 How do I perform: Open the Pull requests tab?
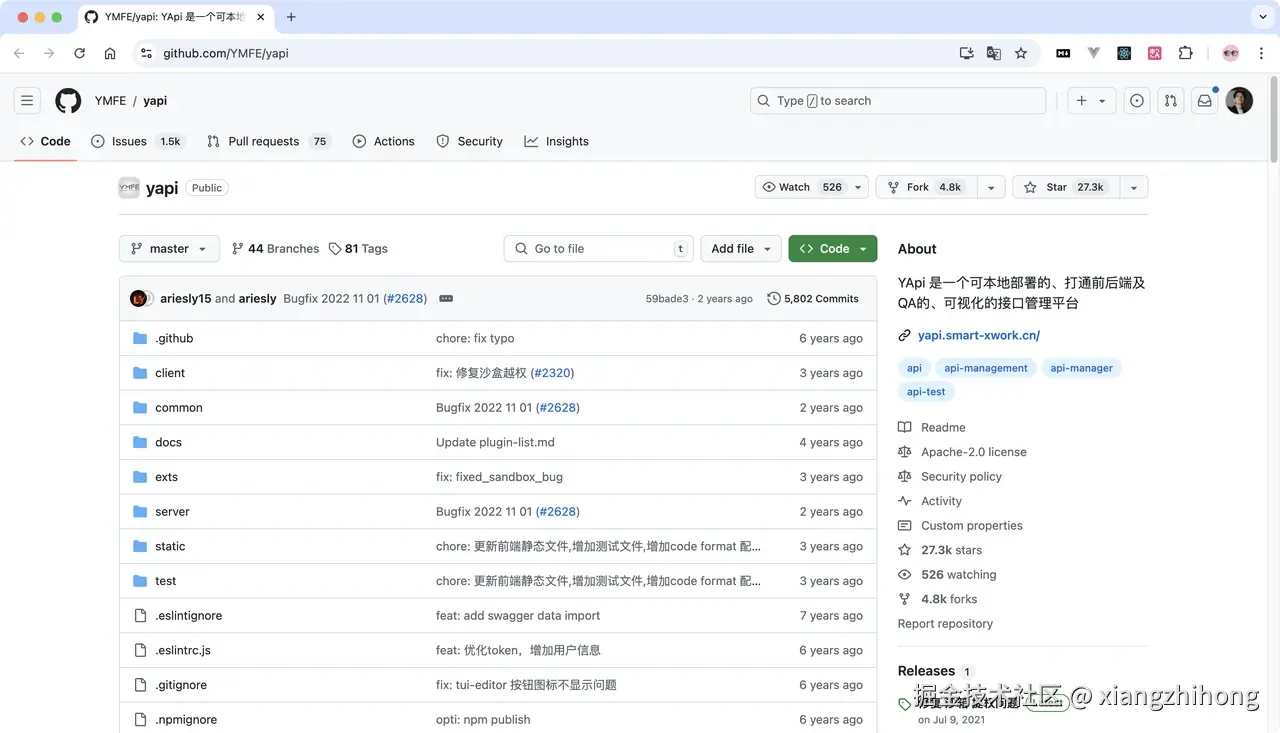pyautogui.click(x=267, y=141)
